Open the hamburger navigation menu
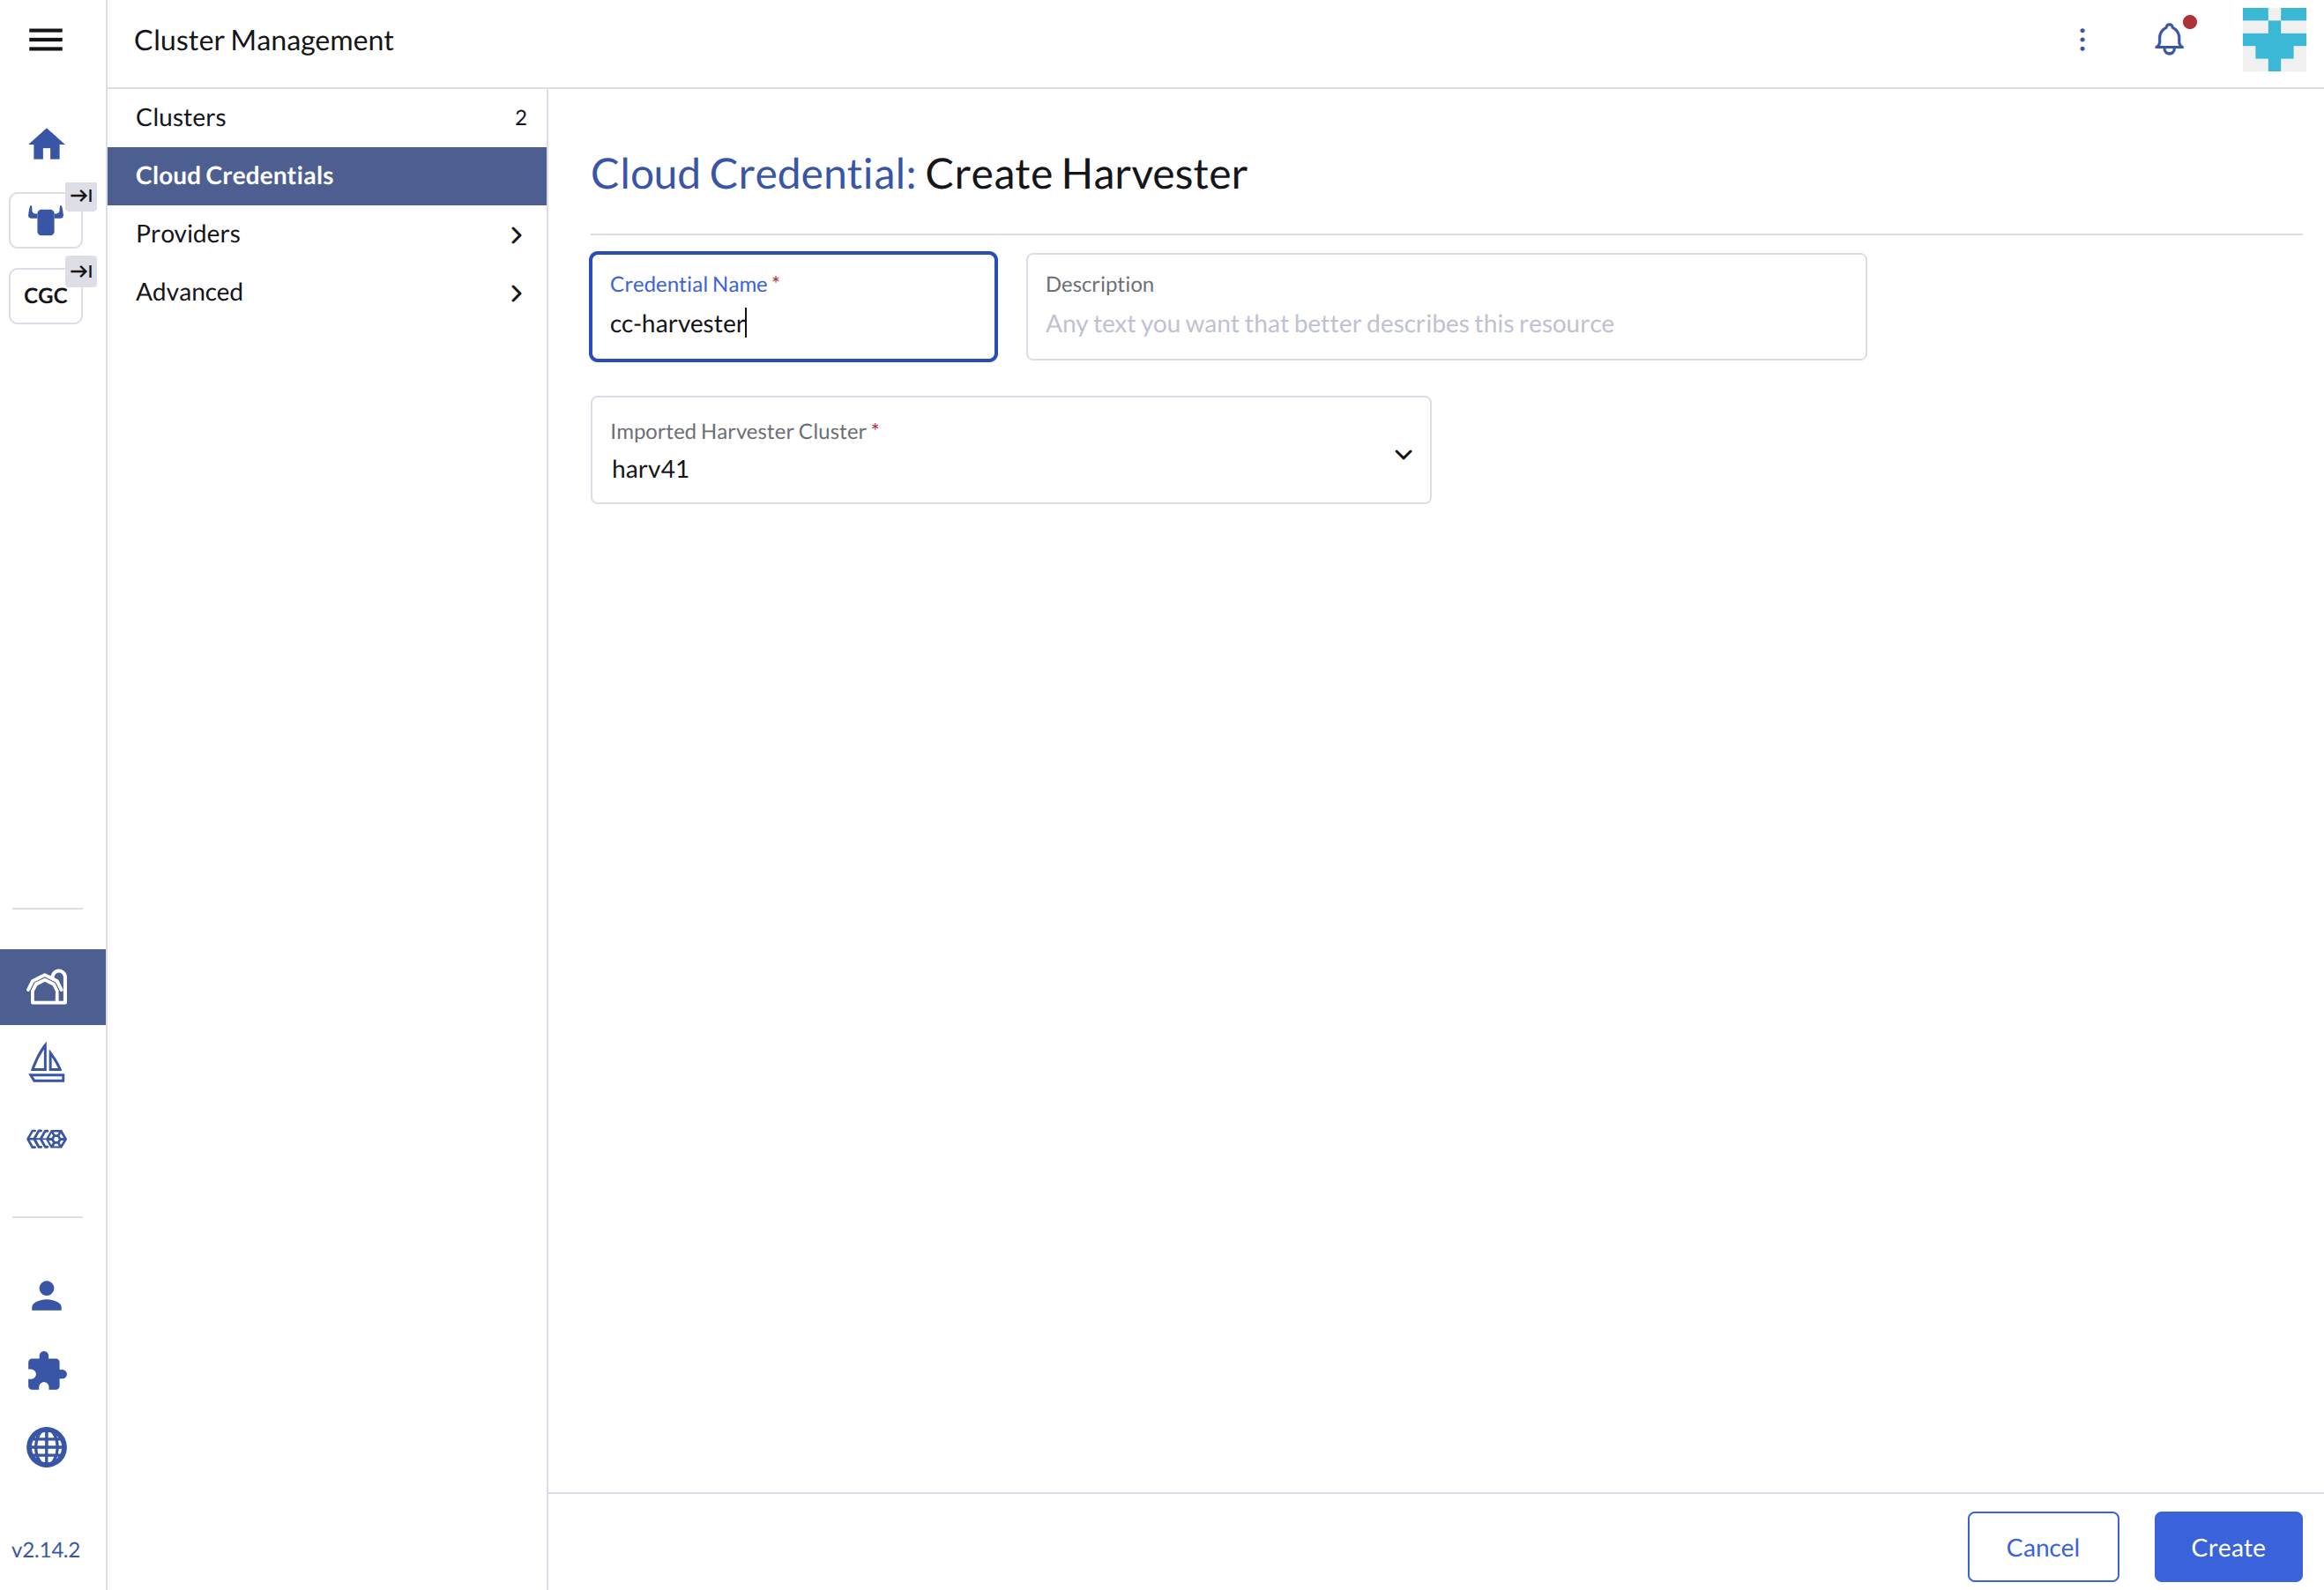 pos(46,40)
